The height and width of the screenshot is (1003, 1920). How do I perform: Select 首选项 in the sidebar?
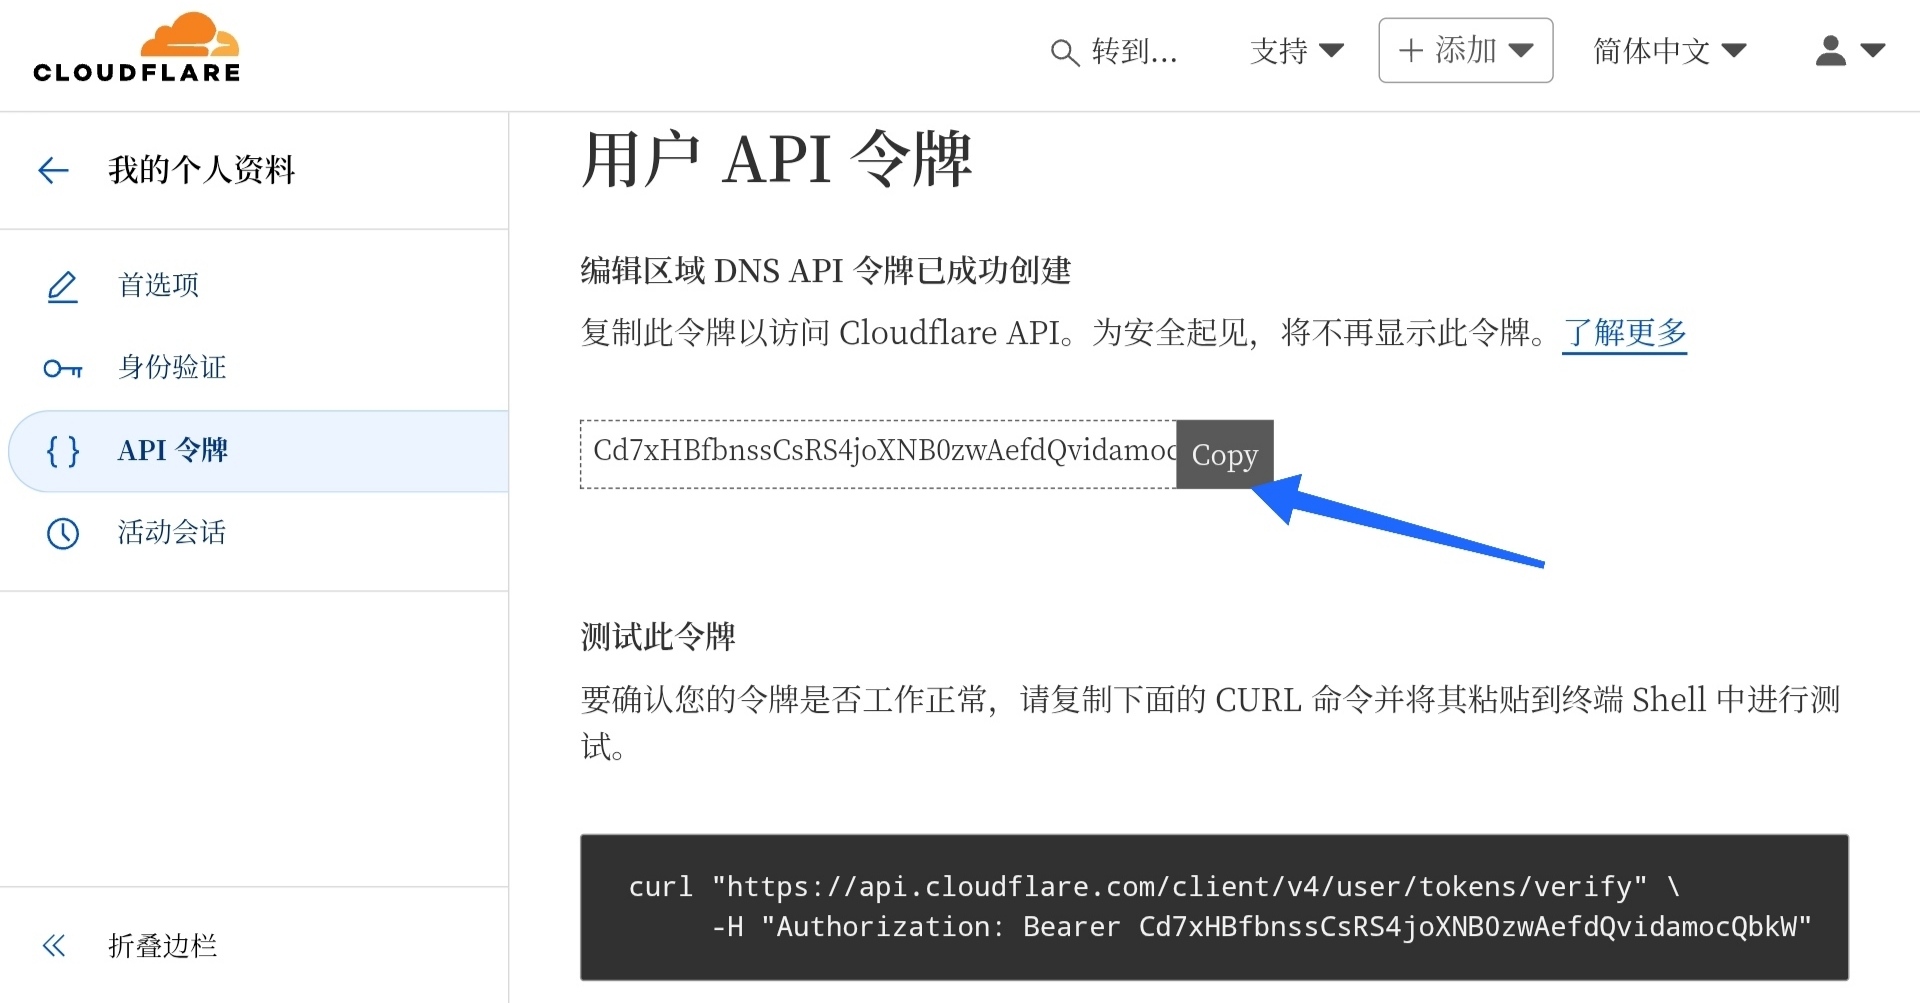coord(159,286)
